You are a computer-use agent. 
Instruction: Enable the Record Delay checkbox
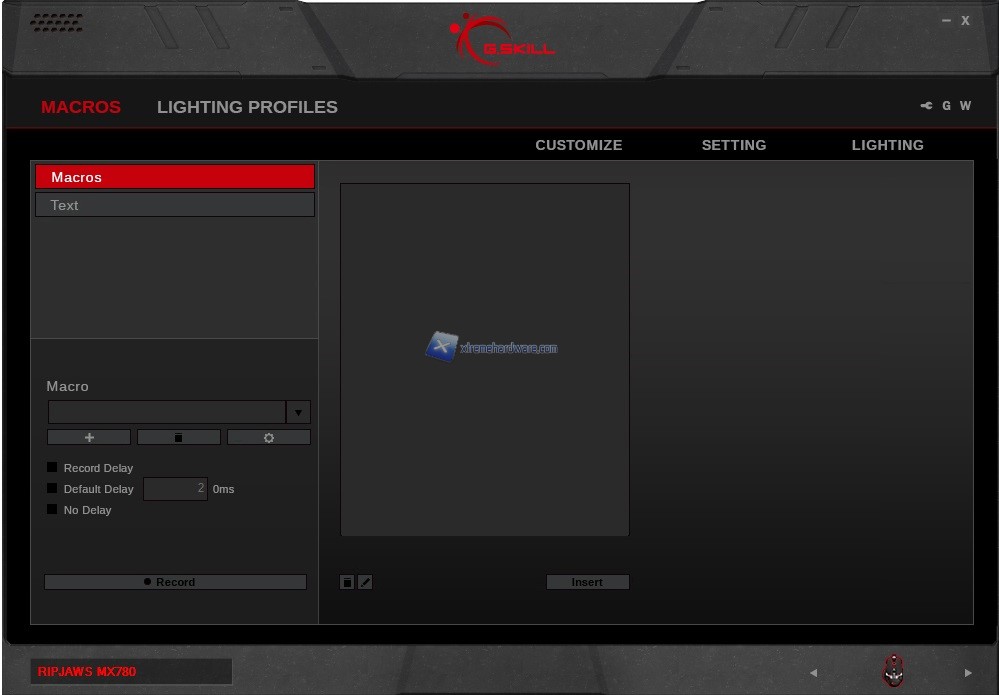coord(52,467)
